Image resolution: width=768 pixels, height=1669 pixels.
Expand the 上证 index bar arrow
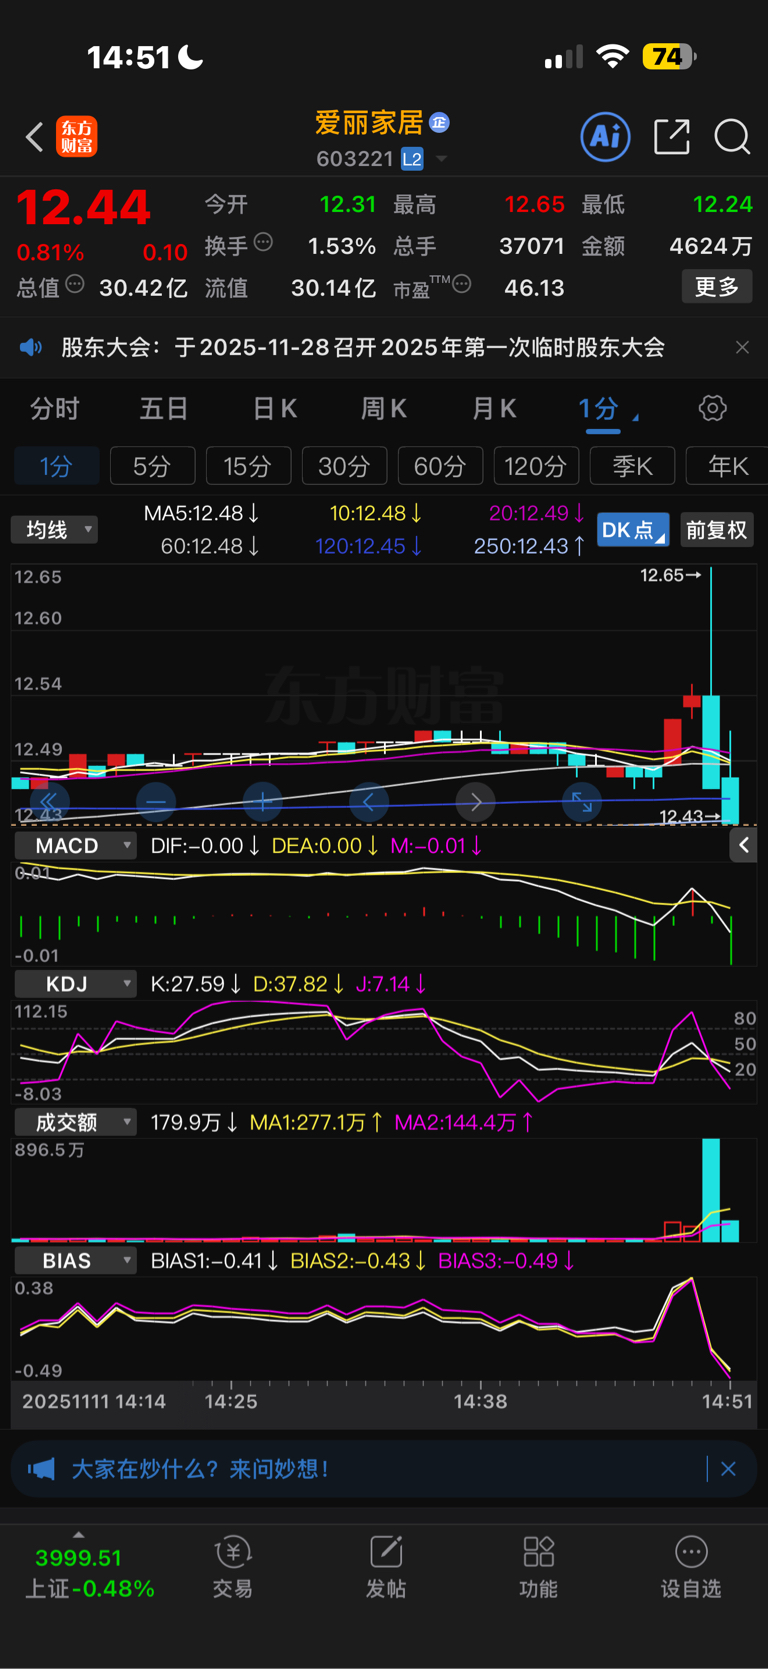(78, 1535)
